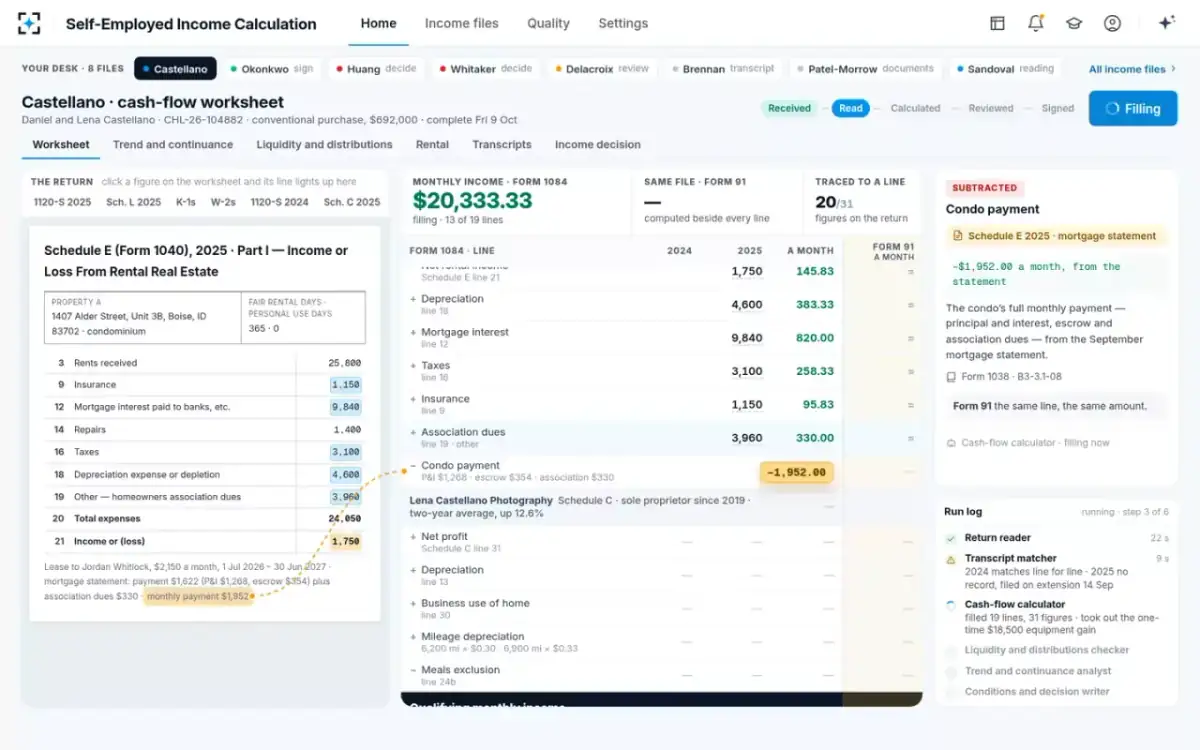Open Schedule E 2025 mortgage statement source
The height and width of the screenshot is (750, 1200).
(x=1056, y=236)
